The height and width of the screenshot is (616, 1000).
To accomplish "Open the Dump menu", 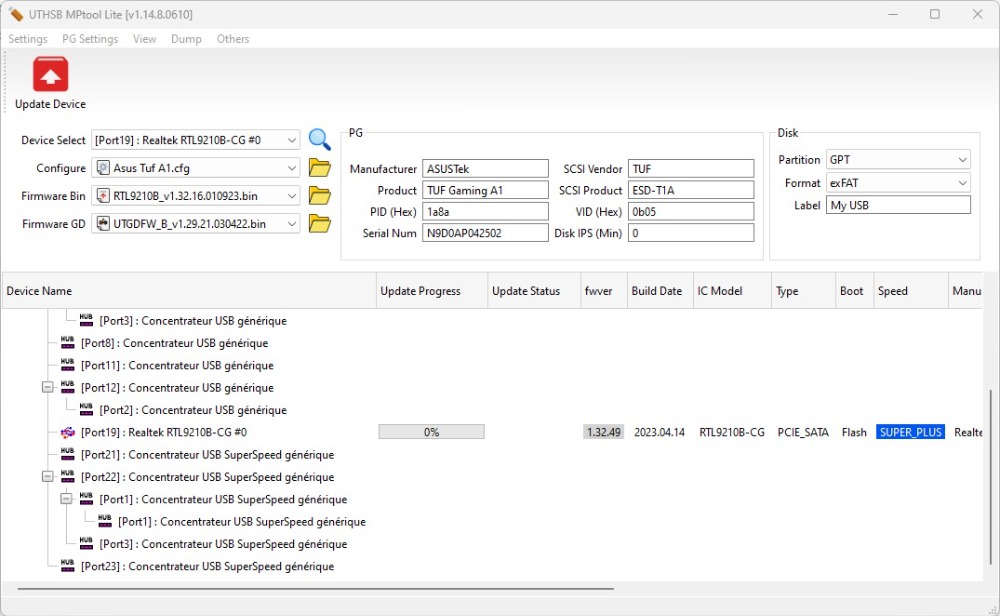I will pos(186,39).
